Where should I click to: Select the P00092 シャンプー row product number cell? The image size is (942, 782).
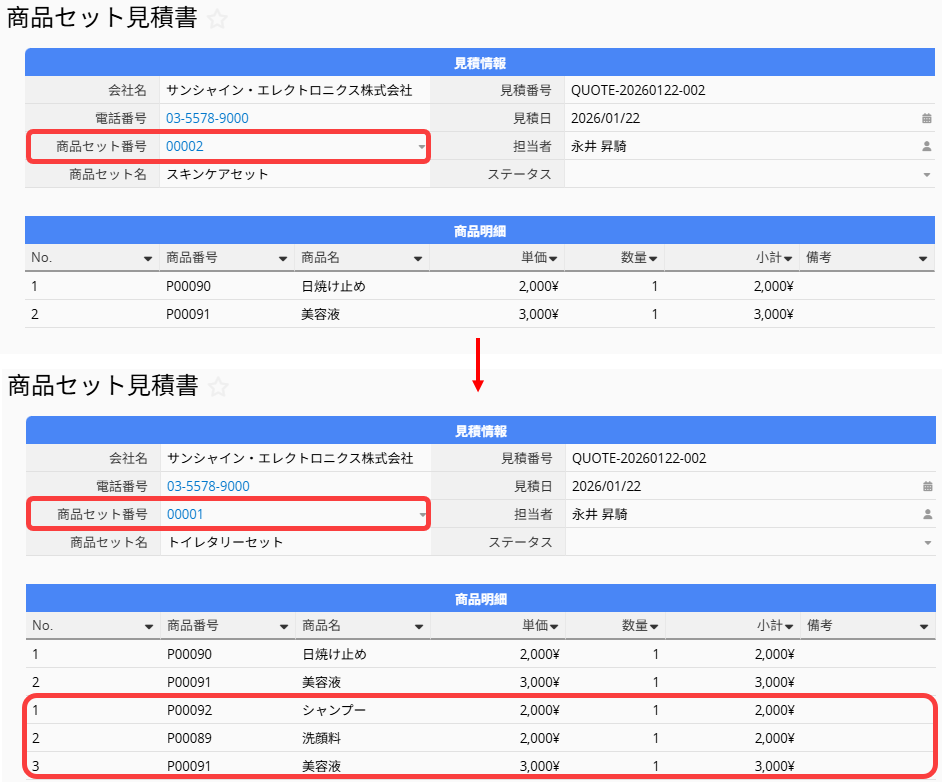pyautogui.click(x=189, y=710)
